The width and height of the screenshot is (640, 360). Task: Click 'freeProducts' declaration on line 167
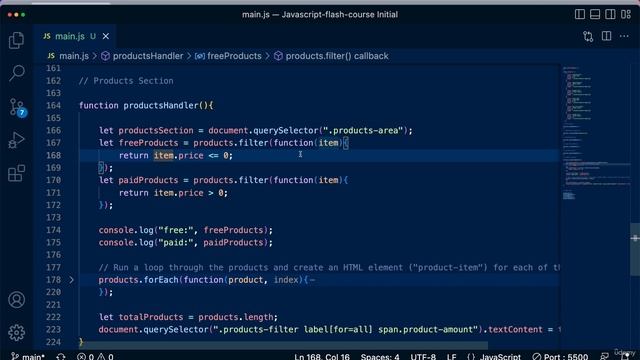(149, 143)
